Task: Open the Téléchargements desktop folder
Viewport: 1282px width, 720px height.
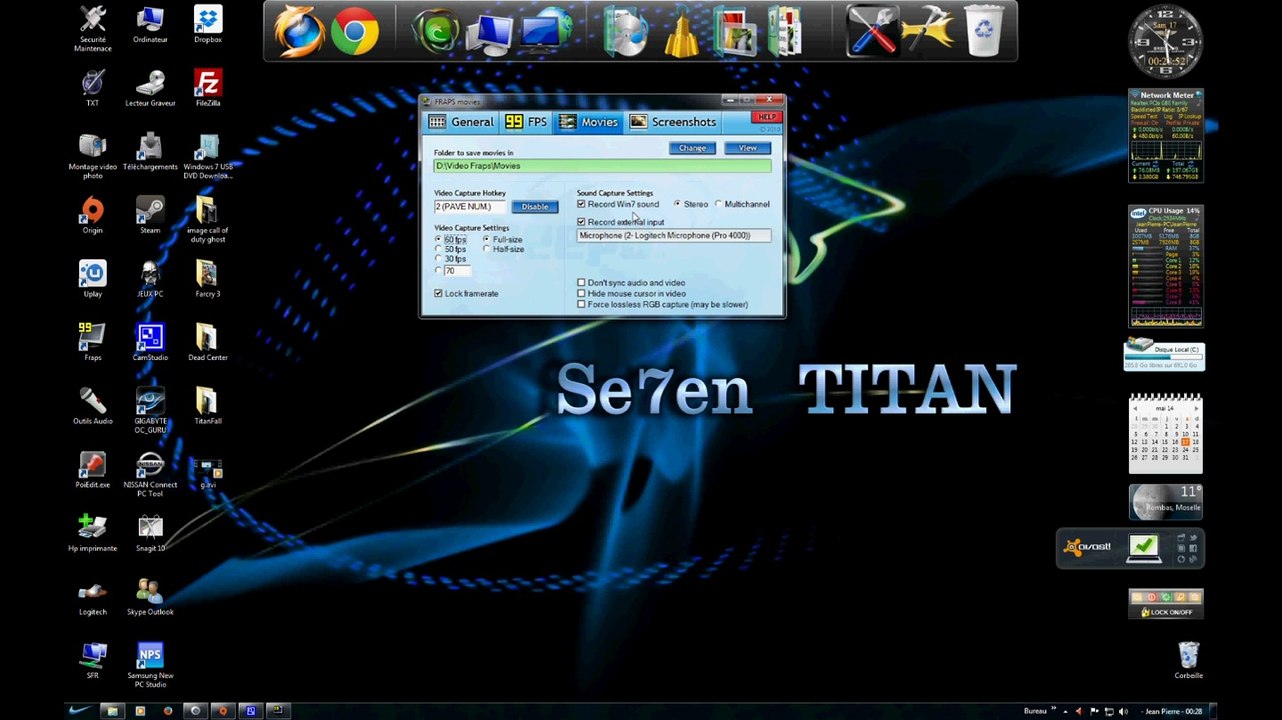Action: pos(150,152)
